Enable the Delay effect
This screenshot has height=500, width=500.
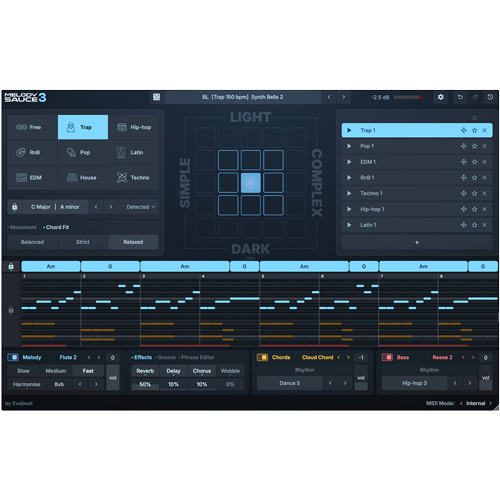(173, 371)
